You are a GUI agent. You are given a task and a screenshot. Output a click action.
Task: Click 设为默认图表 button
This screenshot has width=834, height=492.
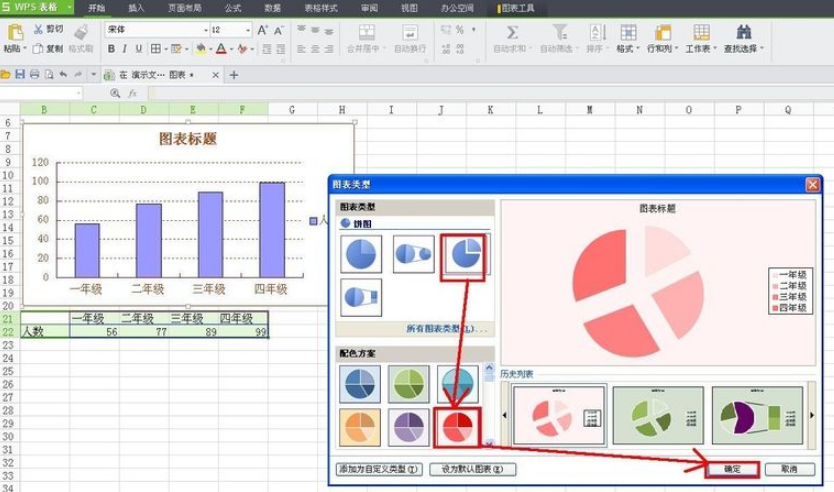click(472, 469)
